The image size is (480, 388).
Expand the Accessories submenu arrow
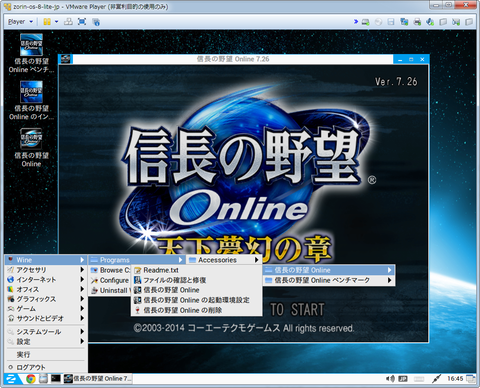click(x=256, y=260)
